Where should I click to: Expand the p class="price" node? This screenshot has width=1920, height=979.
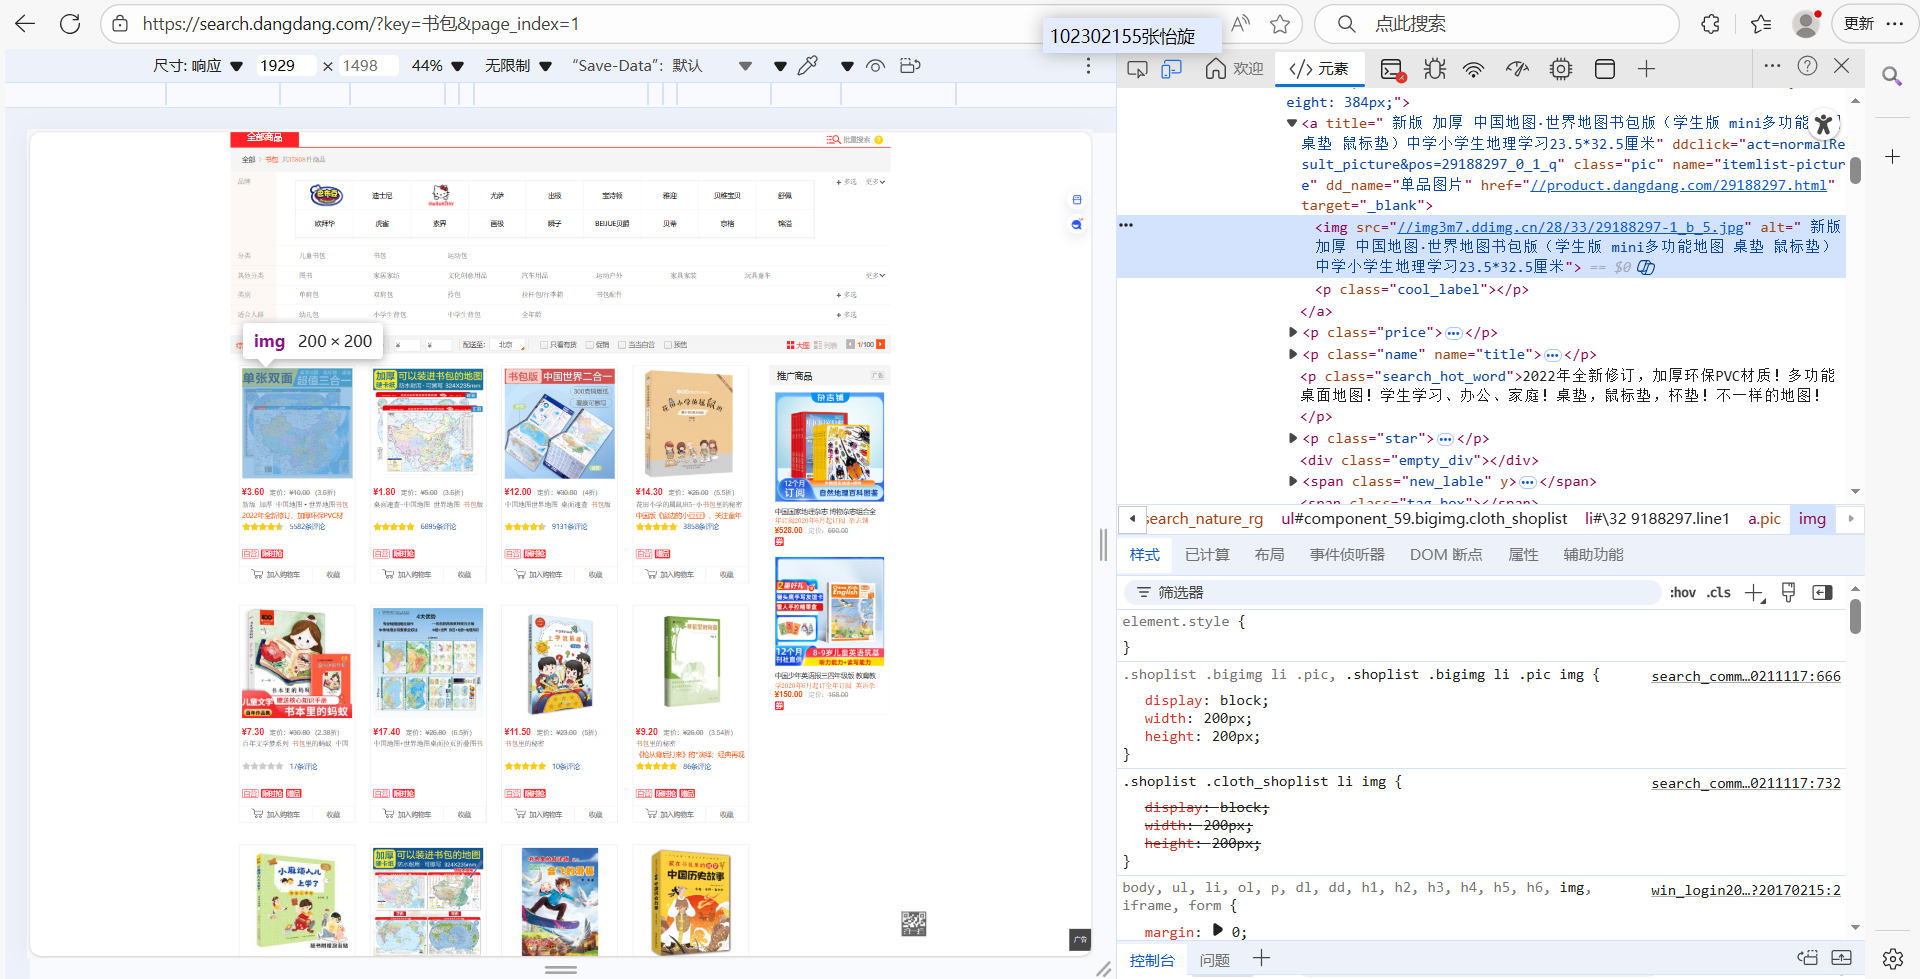[1292, 332]
